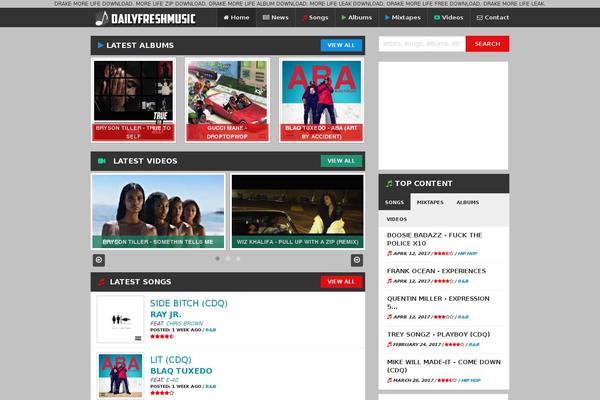Open the Albums menu item
The height and width of the screenshot is (400, 600).
click(357, 18)
